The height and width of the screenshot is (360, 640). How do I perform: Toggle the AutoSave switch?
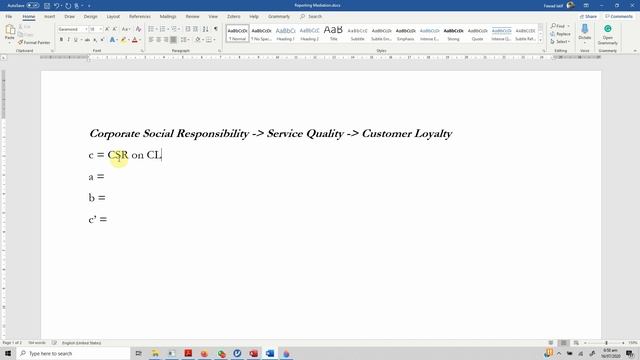point(33,6)
